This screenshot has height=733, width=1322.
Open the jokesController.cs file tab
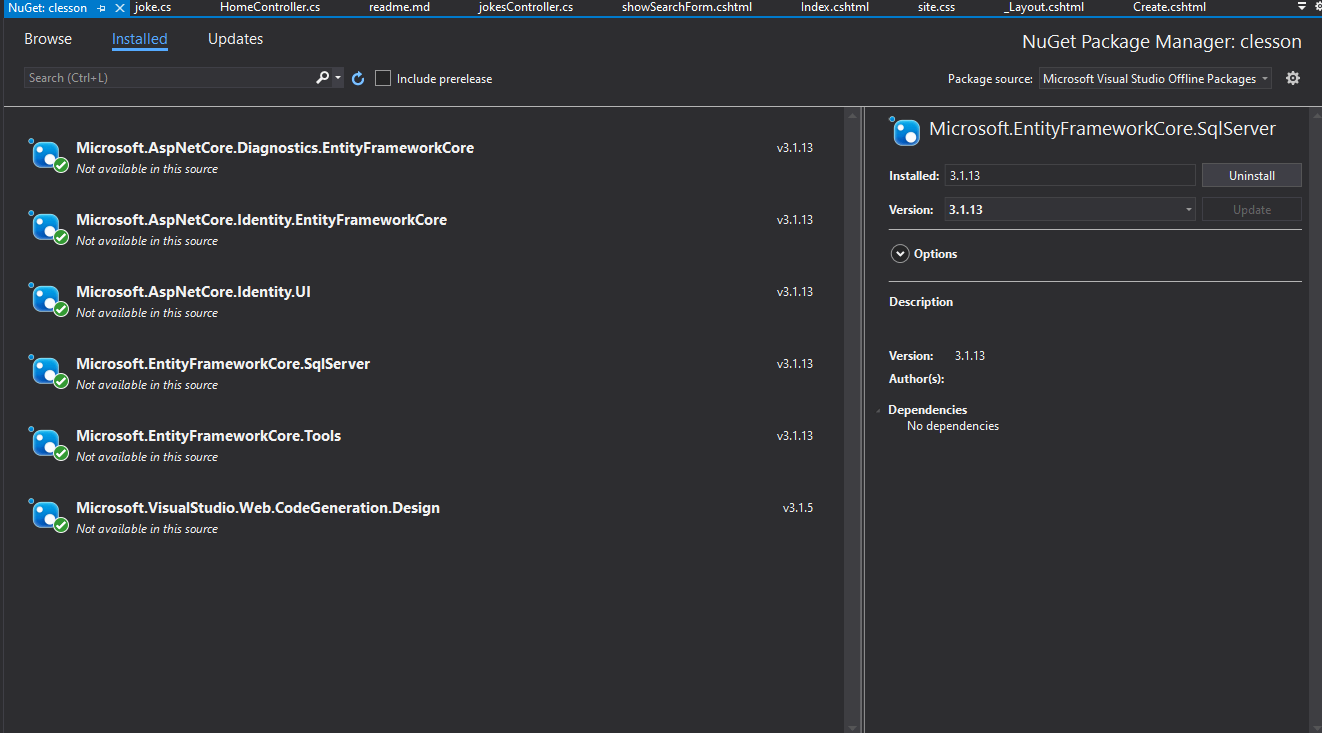pos(527,7)
